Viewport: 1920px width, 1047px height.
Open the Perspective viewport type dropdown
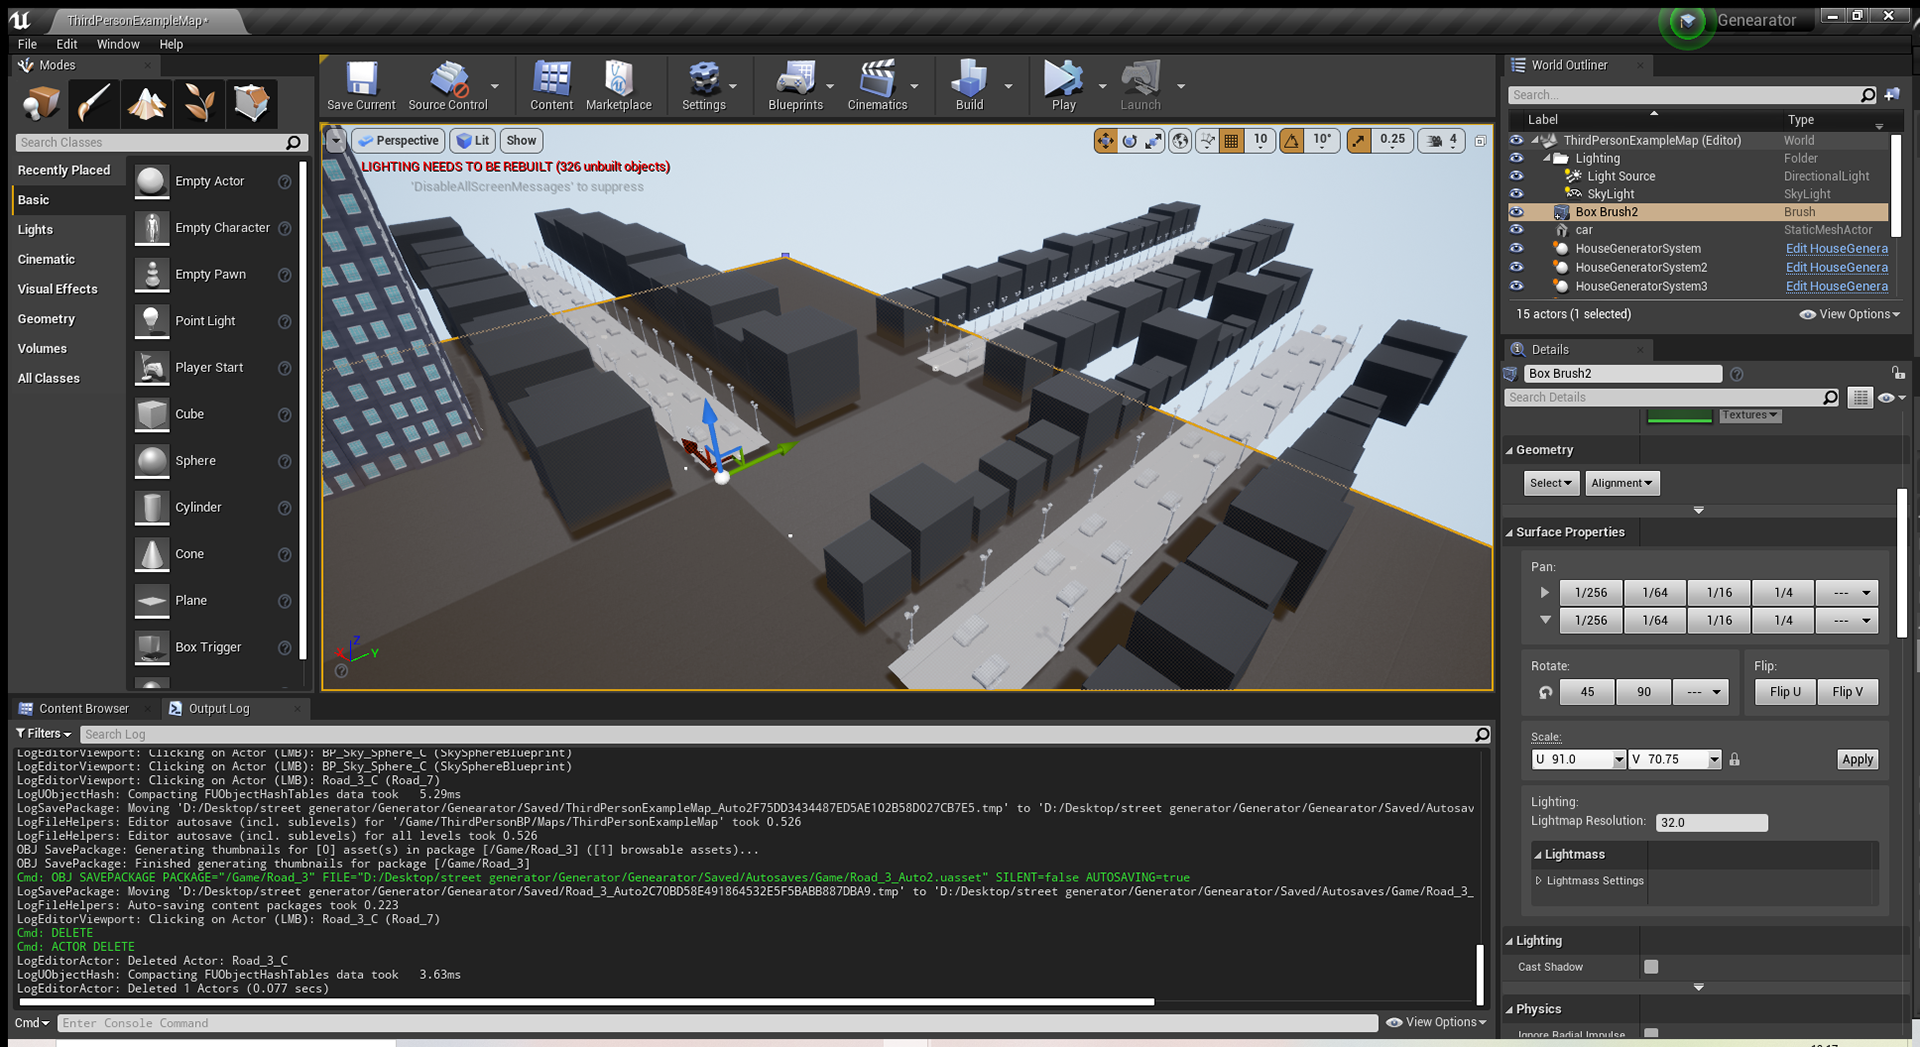[x=399, y=141]
